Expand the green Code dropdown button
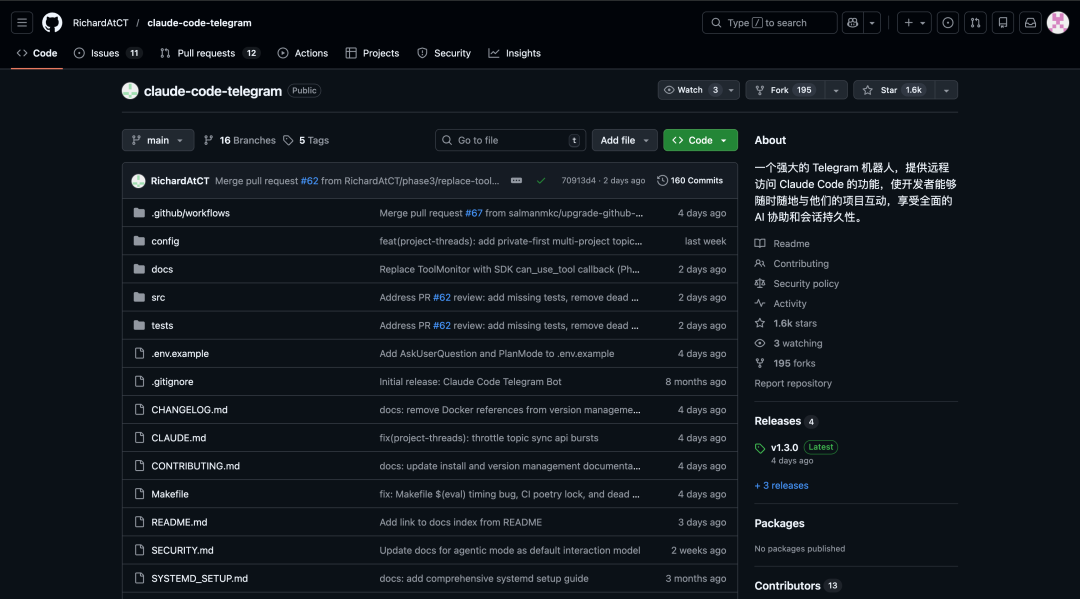This screenshot has height=599, width=1080. click(700, 140)
